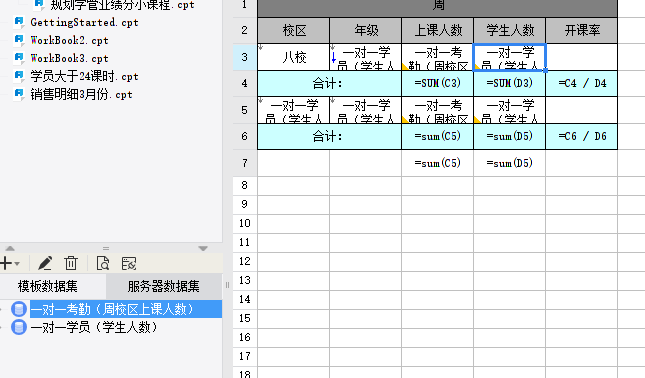Select =sum(D5) cell in row 6

509,137
